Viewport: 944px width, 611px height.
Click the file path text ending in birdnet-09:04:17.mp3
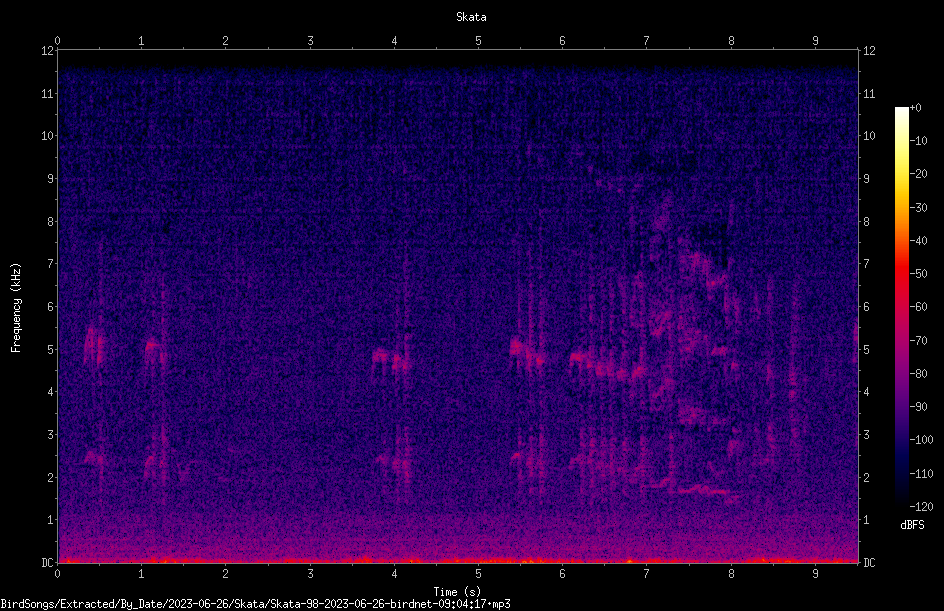(255, 604)
